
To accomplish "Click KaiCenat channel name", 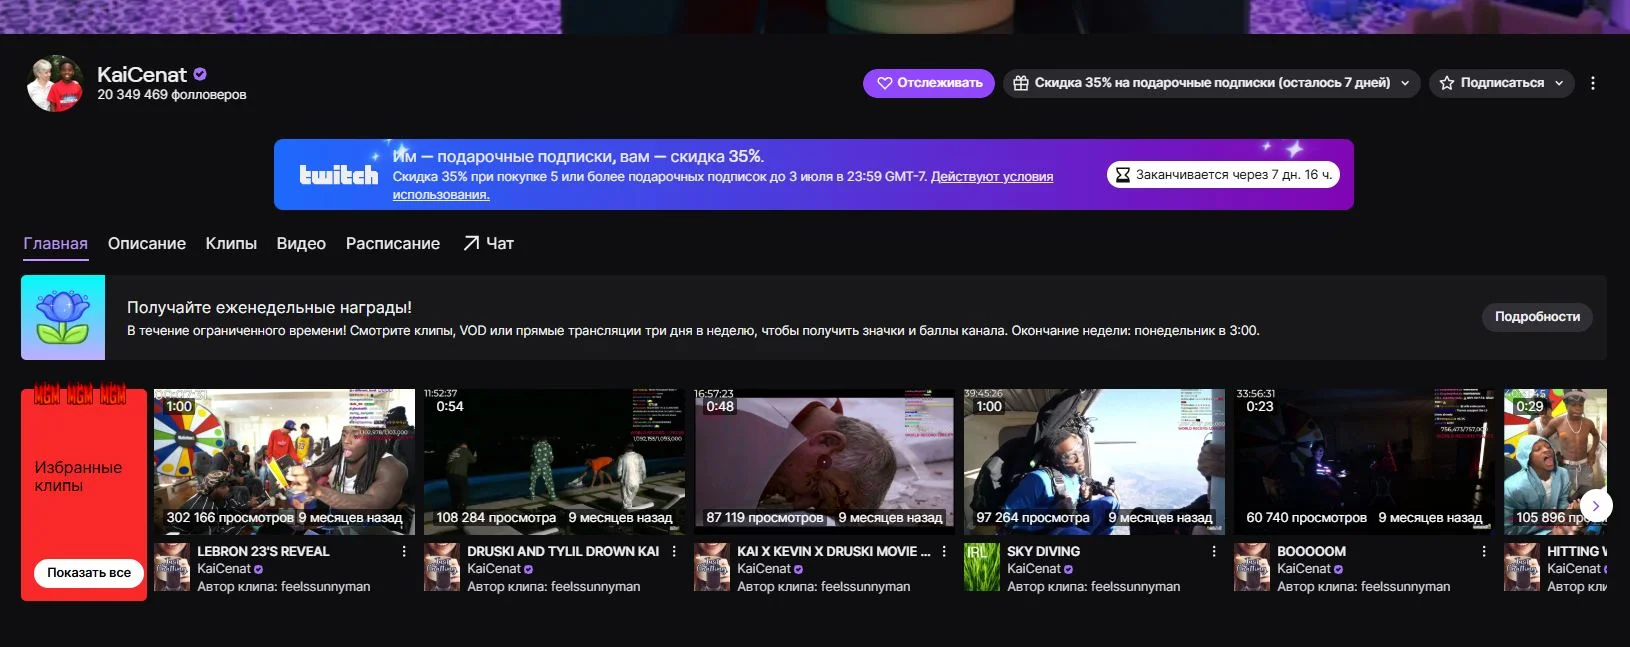I will 142,74.
